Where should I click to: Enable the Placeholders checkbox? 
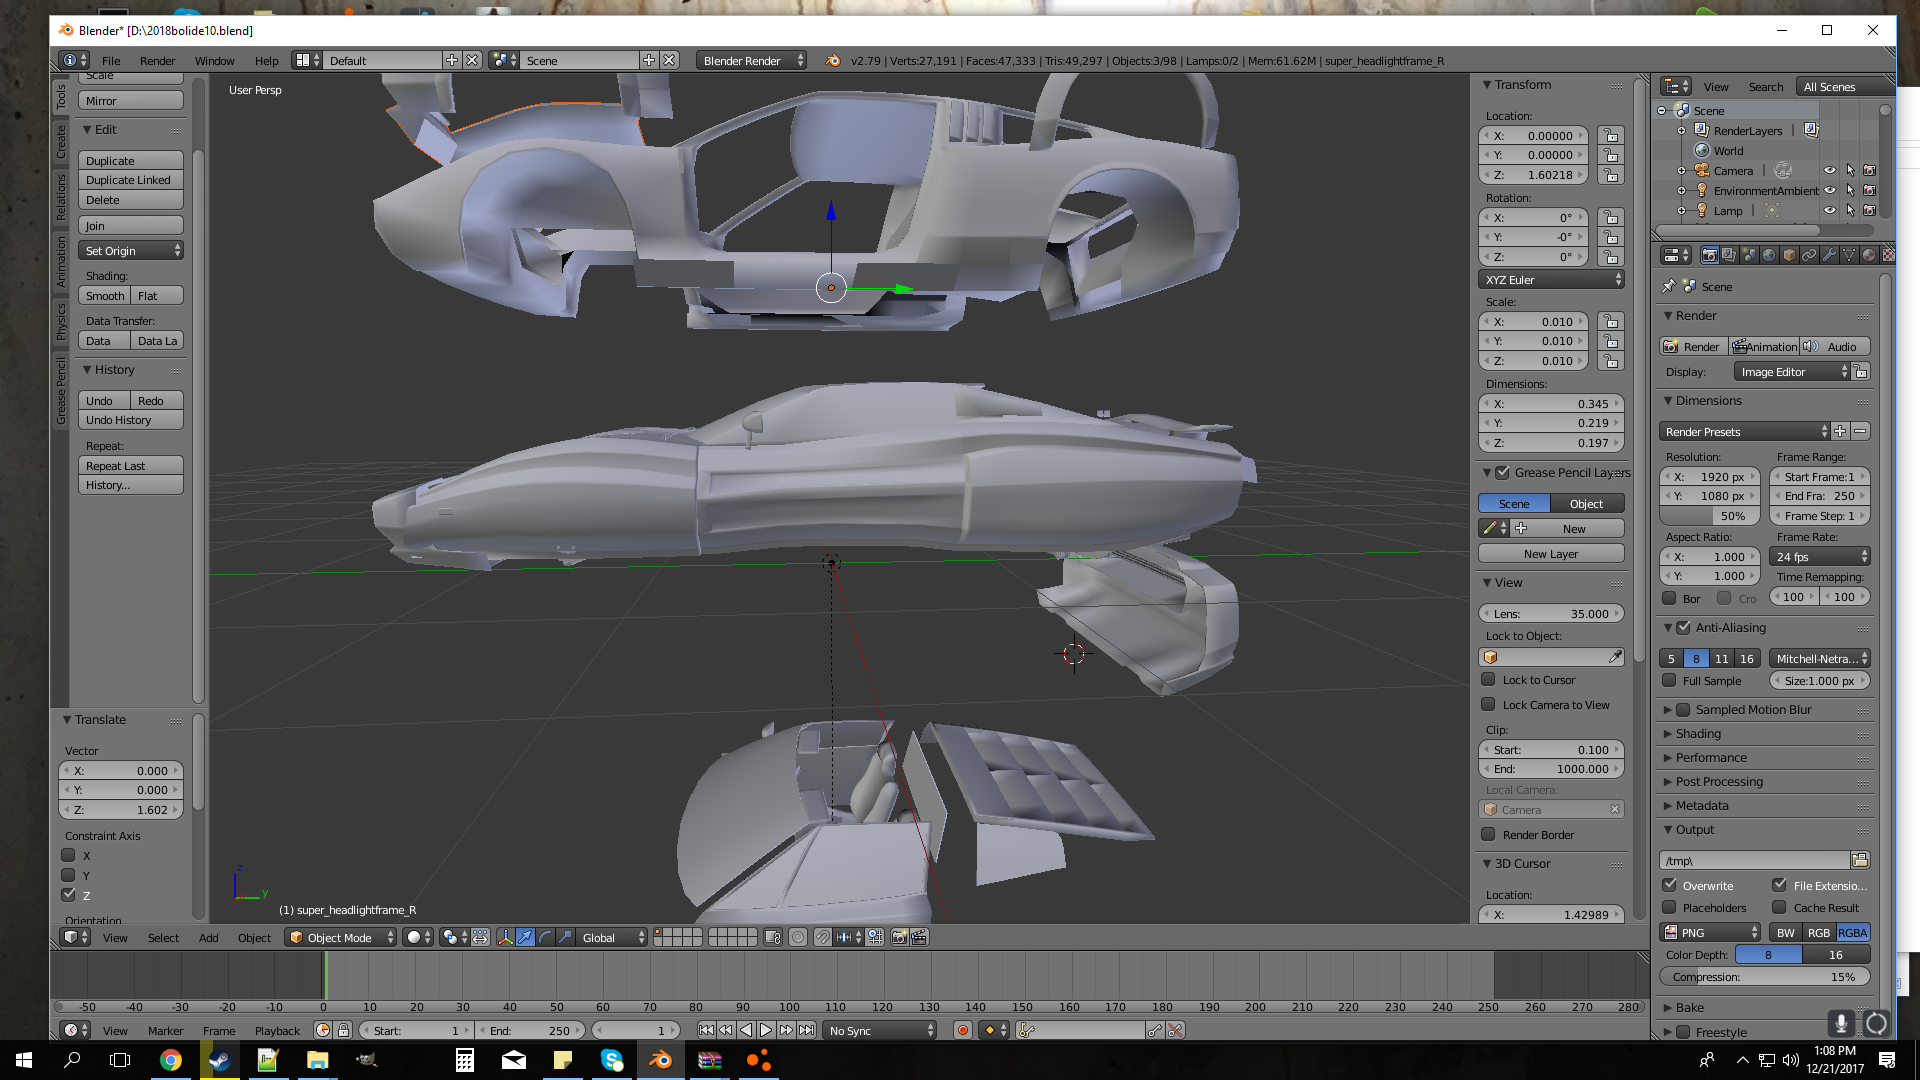point(1670,908)
